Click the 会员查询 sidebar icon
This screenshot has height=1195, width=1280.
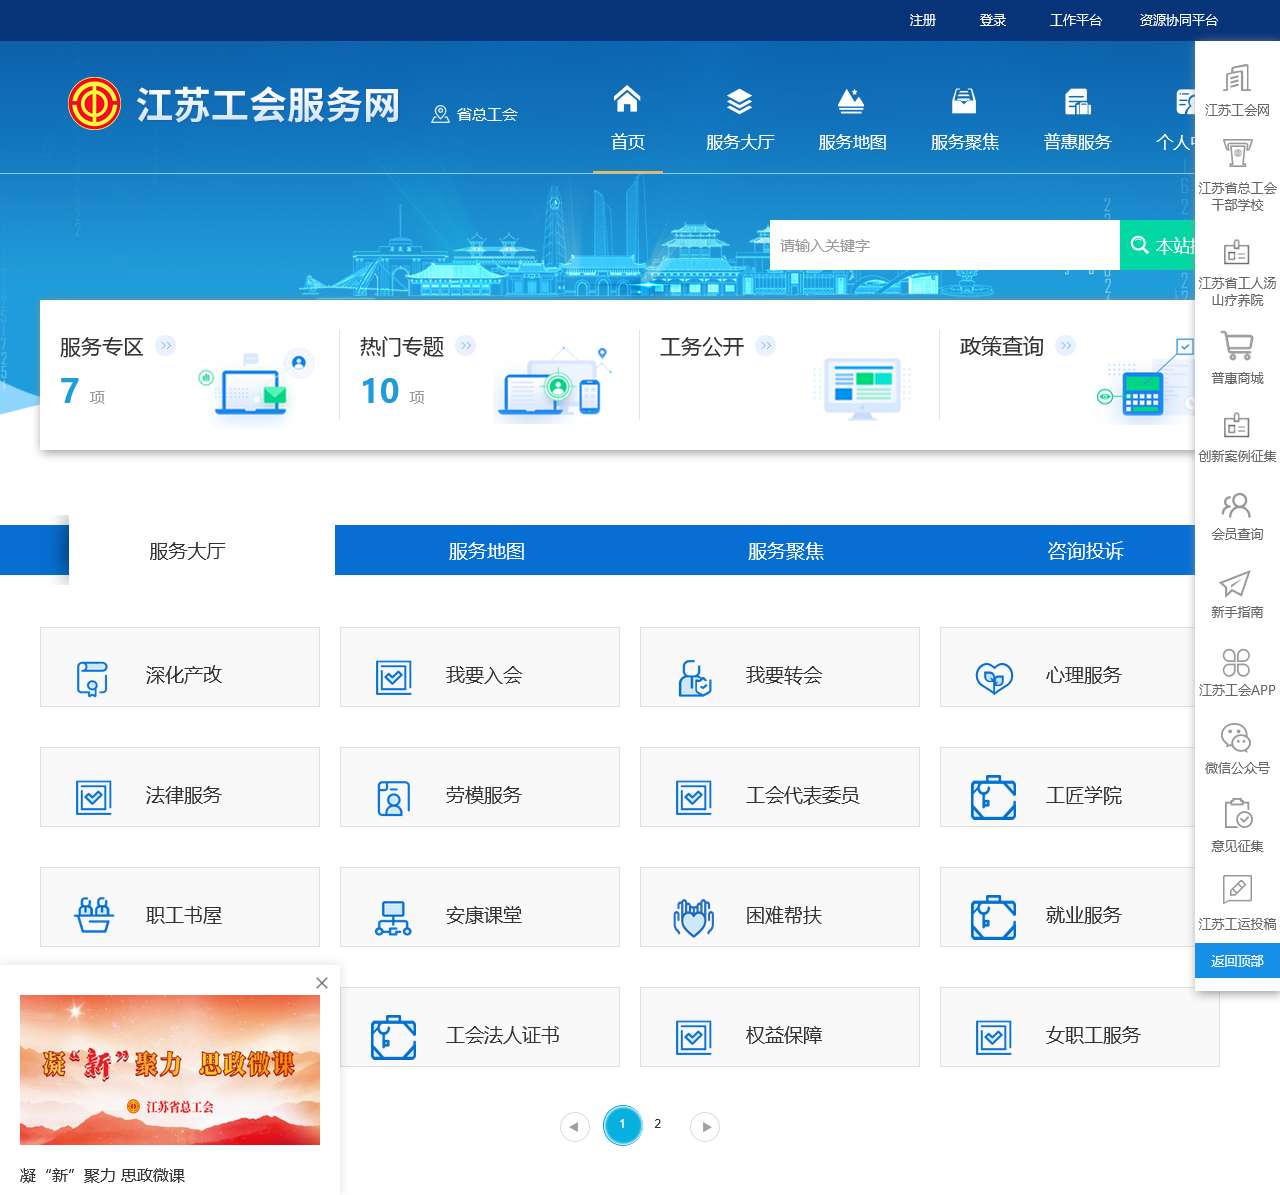[x=1237, y=505]
